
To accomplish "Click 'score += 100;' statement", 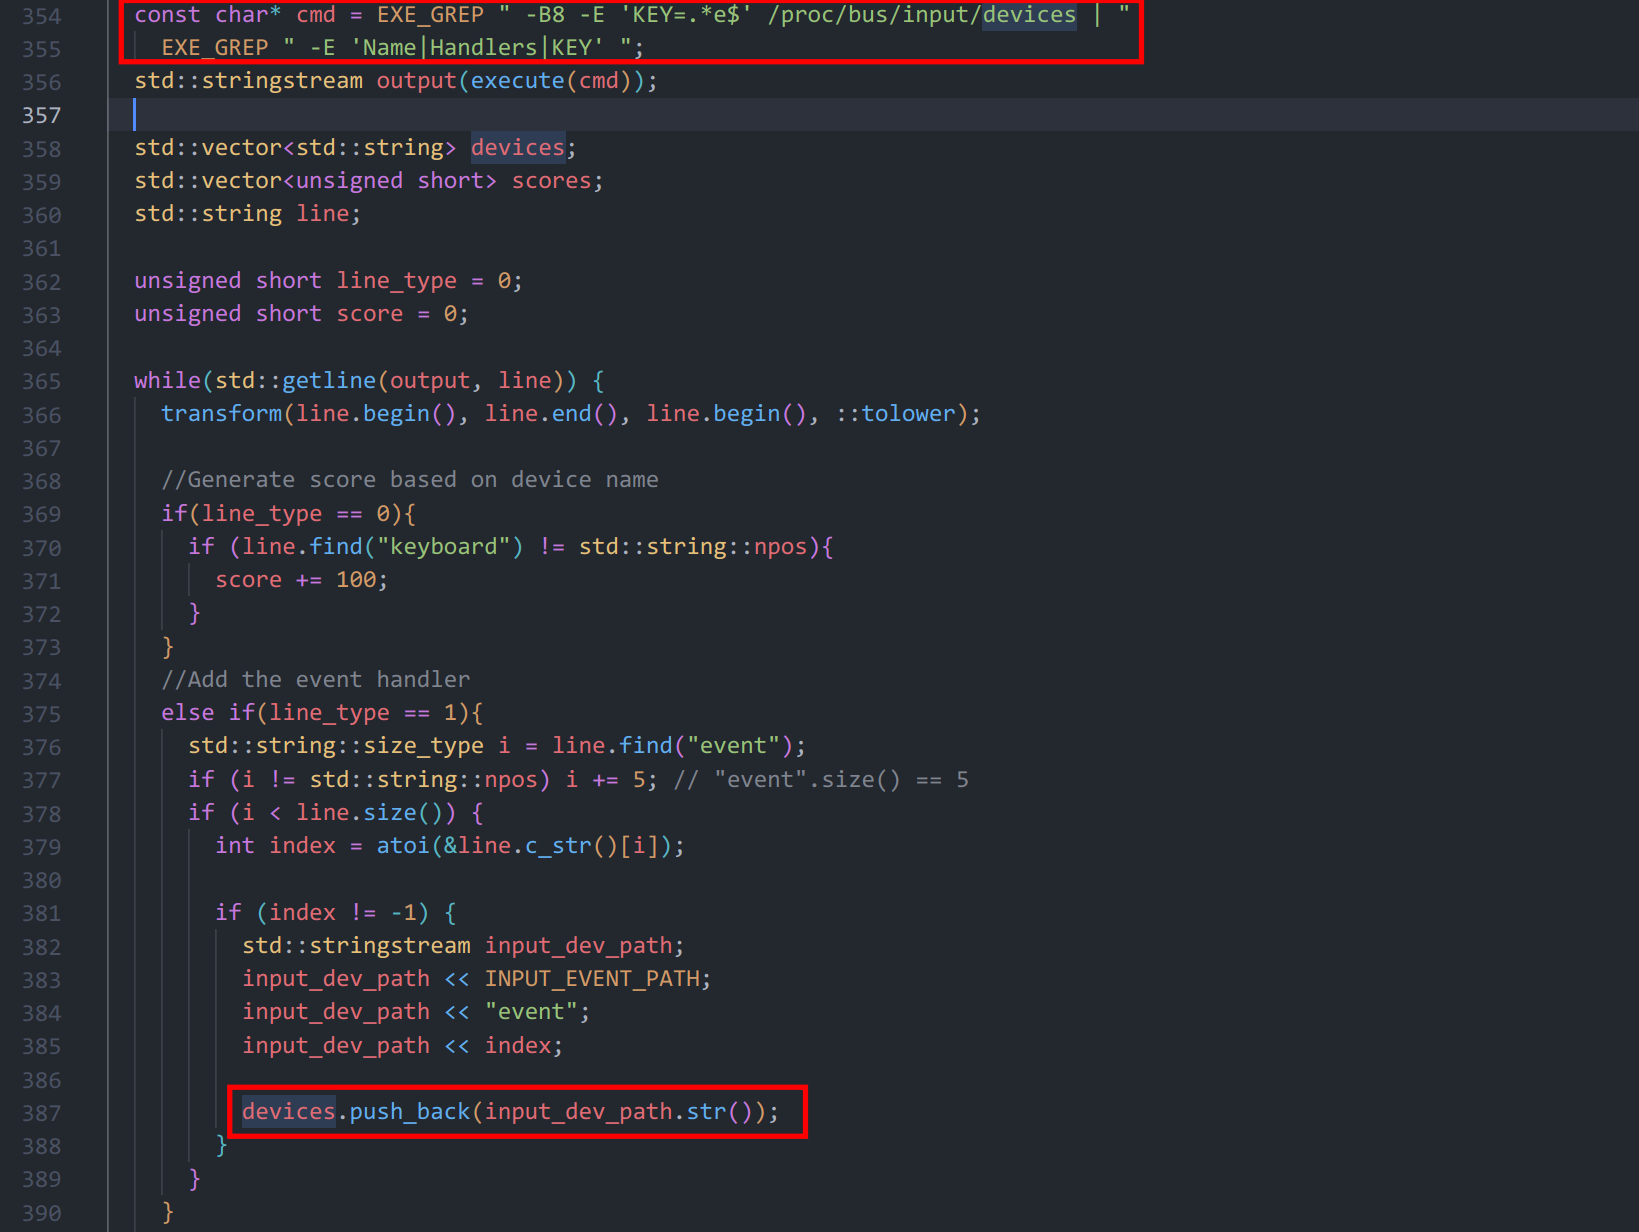I will 302,580.
